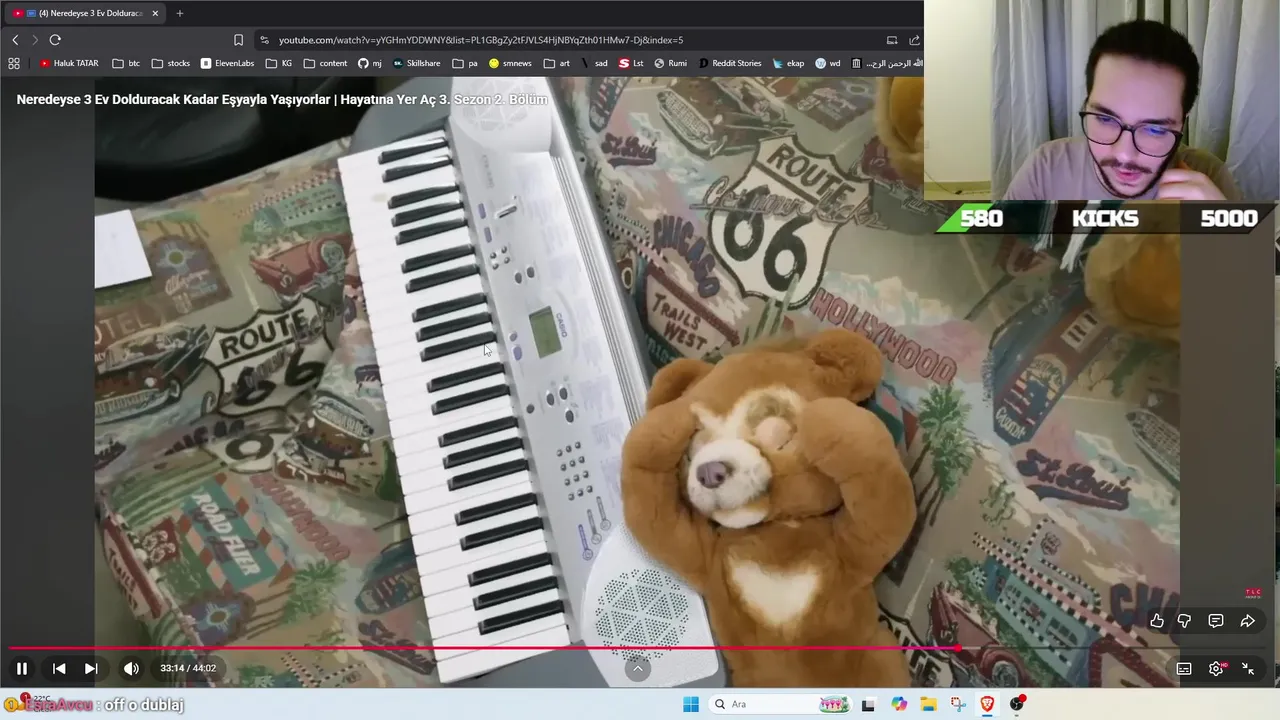1280x720 pixels.
Task: Open Lst bookmark
Action: pos(631,63)
